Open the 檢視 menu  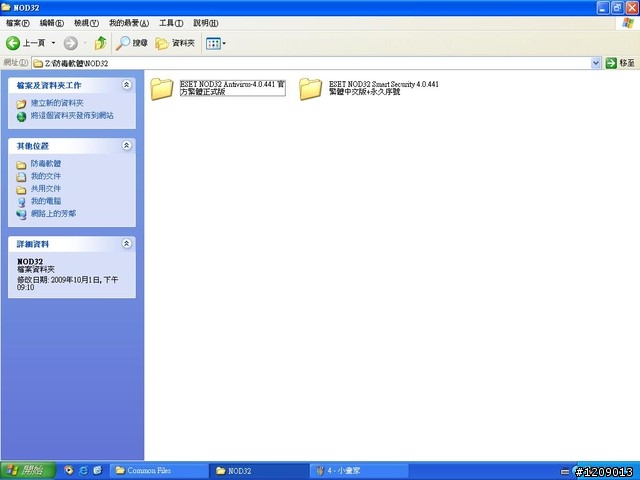86,23
